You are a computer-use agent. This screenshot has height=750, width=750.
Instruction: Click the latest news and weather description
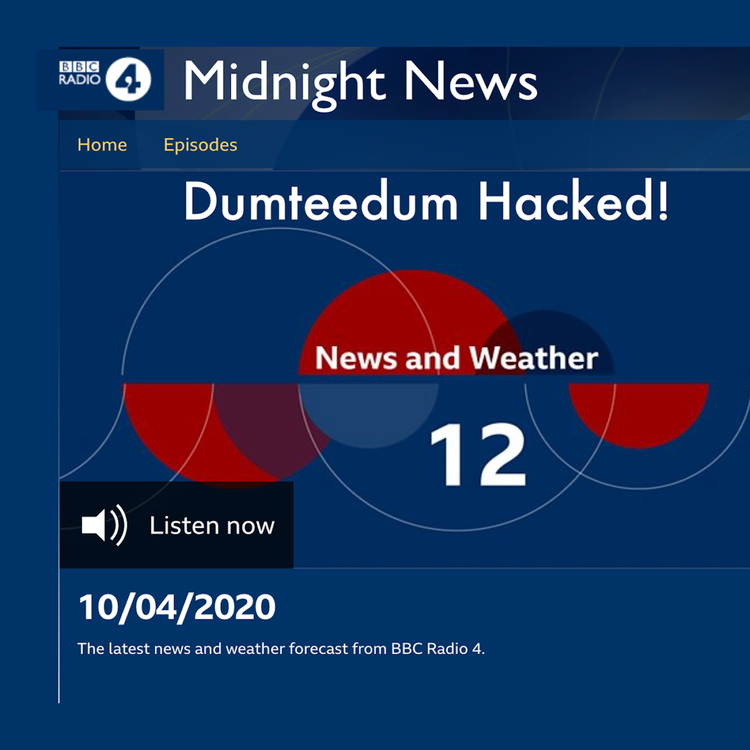tap(281, 649)
